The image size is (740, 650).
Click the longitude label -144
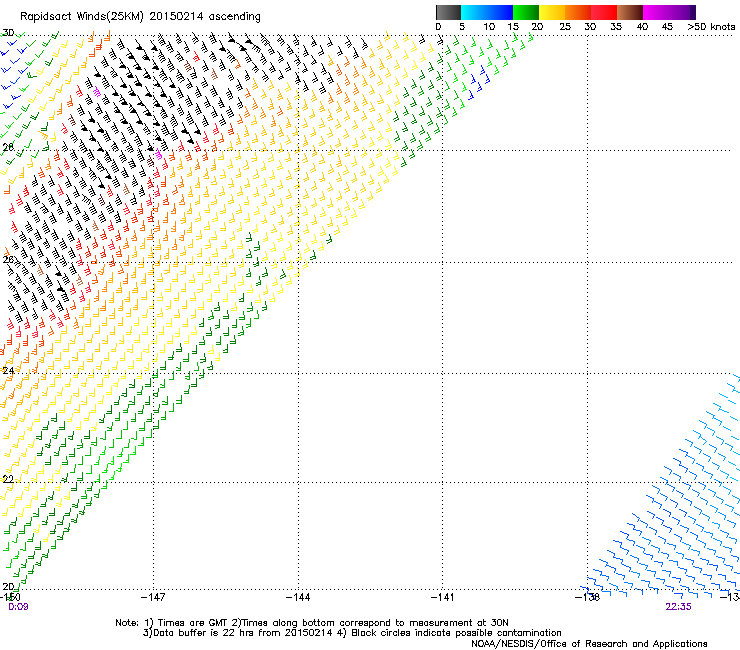(x=298, y=597)
